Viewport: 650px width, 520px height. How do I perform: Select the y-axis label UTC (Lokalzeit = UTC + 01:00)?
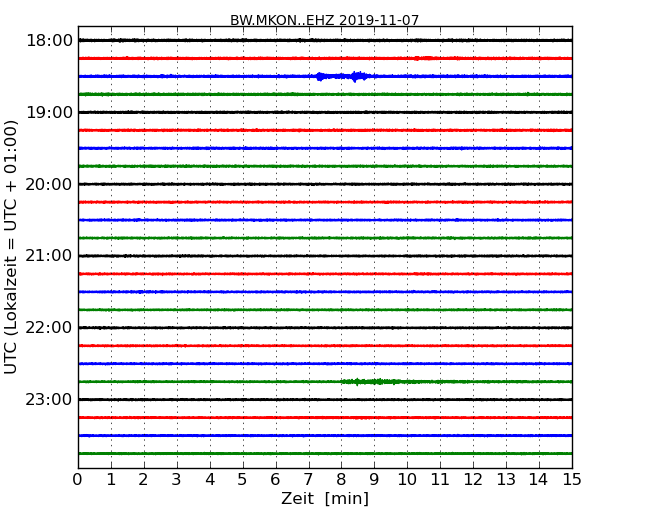coord(11,248)
